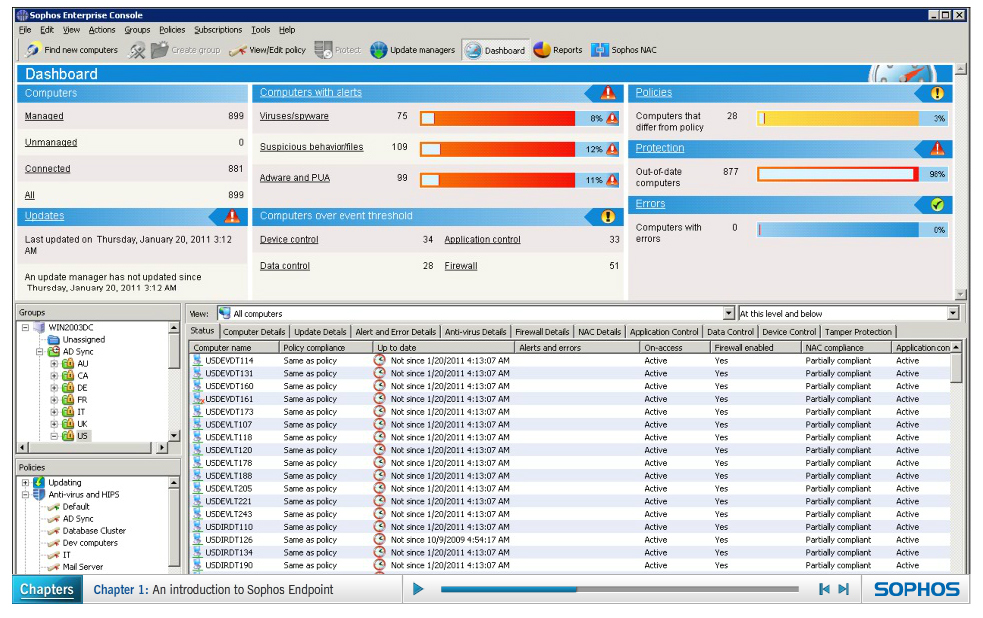Switch to the Update Details tab

pos(320,332)
